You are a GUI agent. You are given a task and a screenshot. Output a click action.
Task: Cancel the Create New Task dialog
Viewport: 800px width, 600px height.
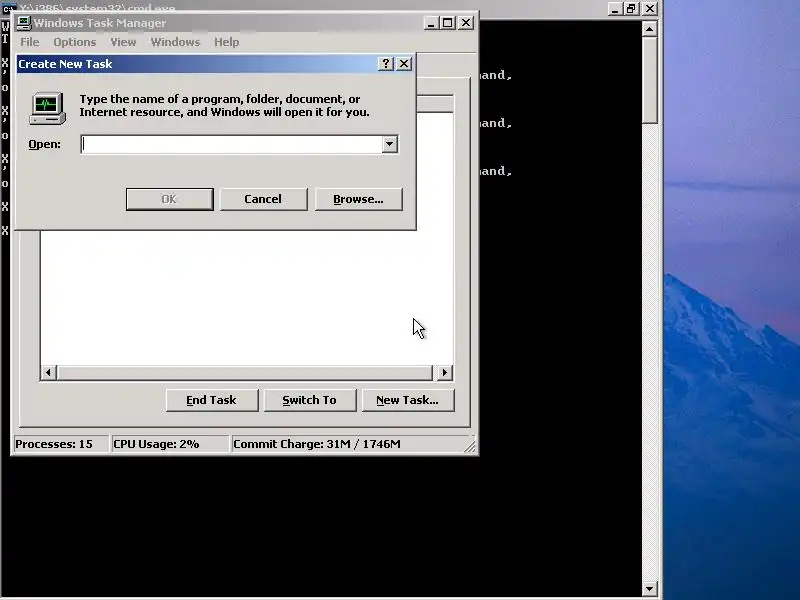263,199
